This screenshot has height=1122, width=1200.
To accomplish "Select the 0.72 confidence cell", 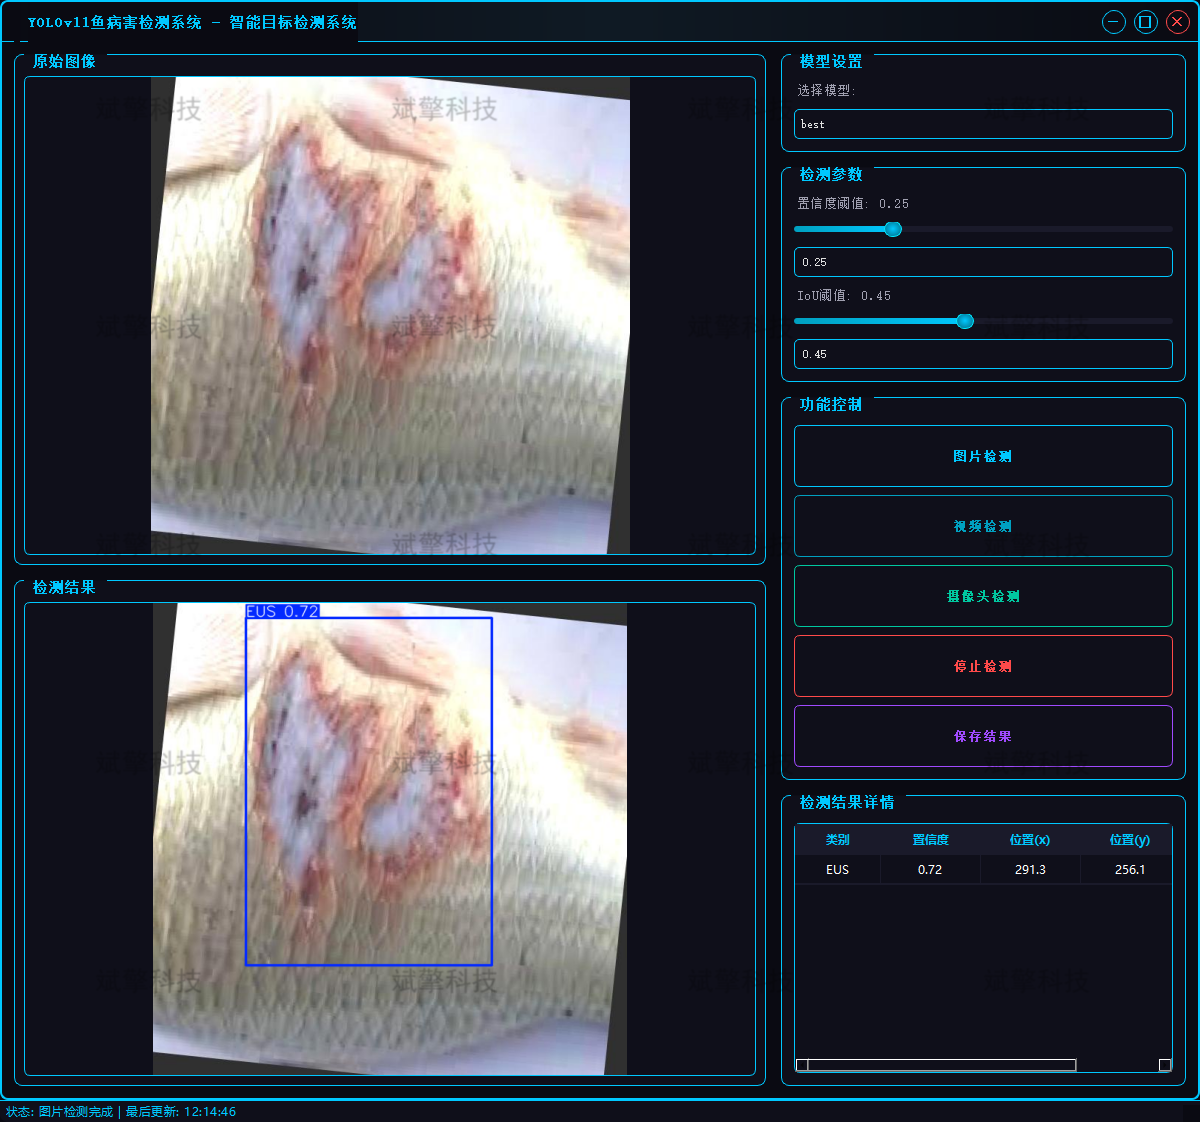I will coord(930,870).
